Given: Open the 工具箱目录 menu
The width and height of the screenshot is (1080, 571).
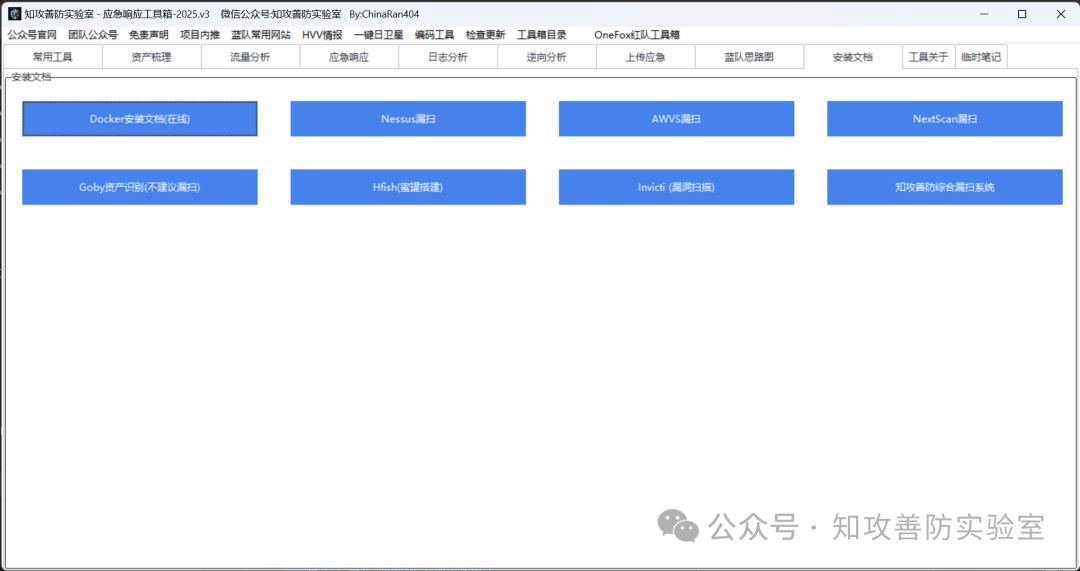Looking at the screenshot, I should pyautogui.click(x=542, y=35).
